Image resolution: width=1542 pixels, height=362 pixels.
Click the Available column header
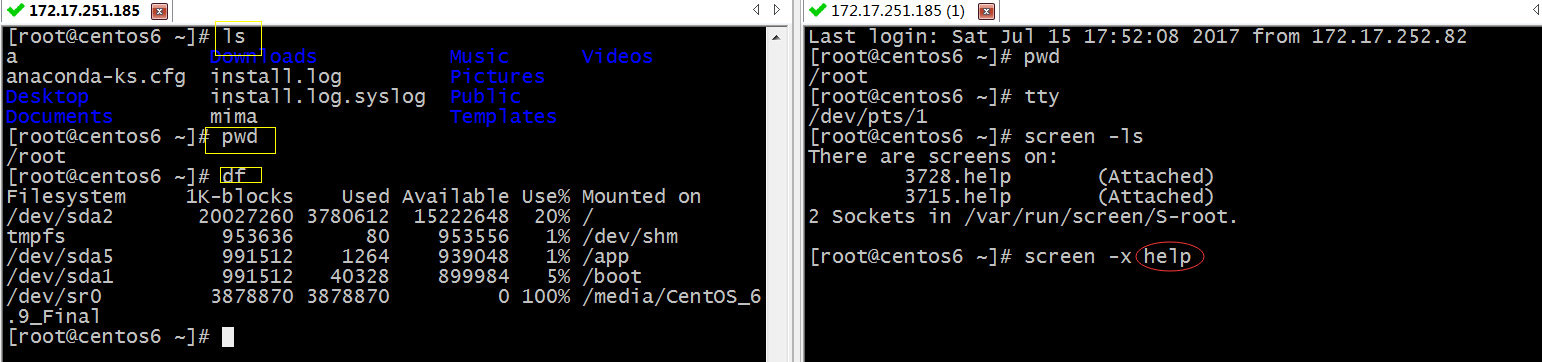coord(455,197)
